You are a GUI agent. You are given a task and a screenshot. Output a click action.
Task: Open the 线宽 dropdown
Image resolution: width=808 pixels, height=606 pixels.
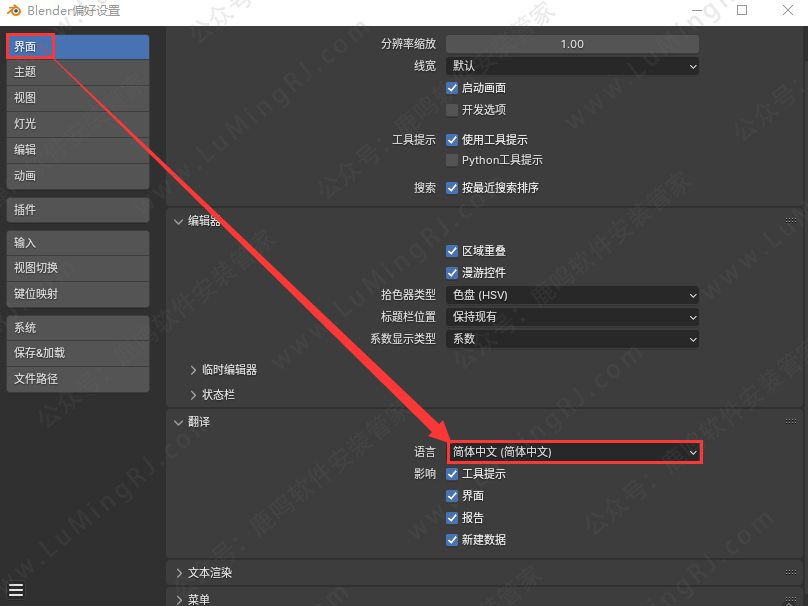point(572,66)
